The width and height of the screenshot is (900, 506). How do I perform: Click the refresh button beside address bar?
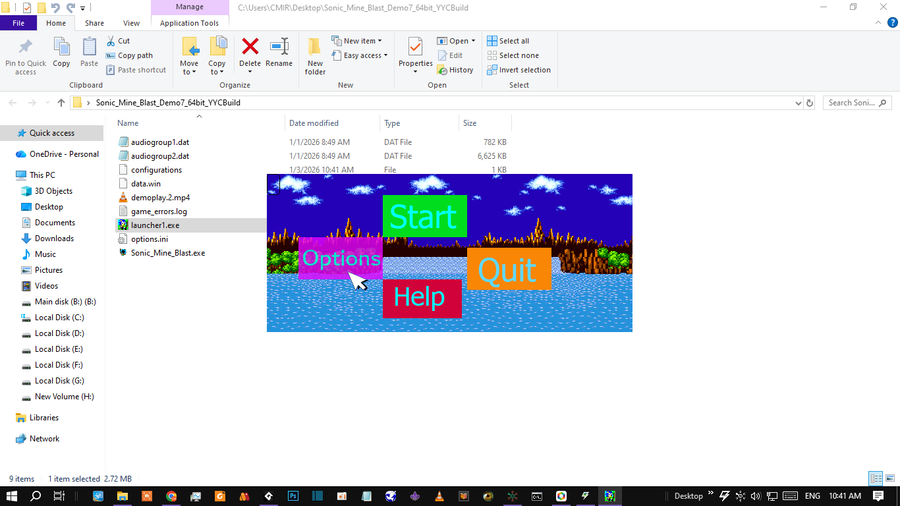809,103
